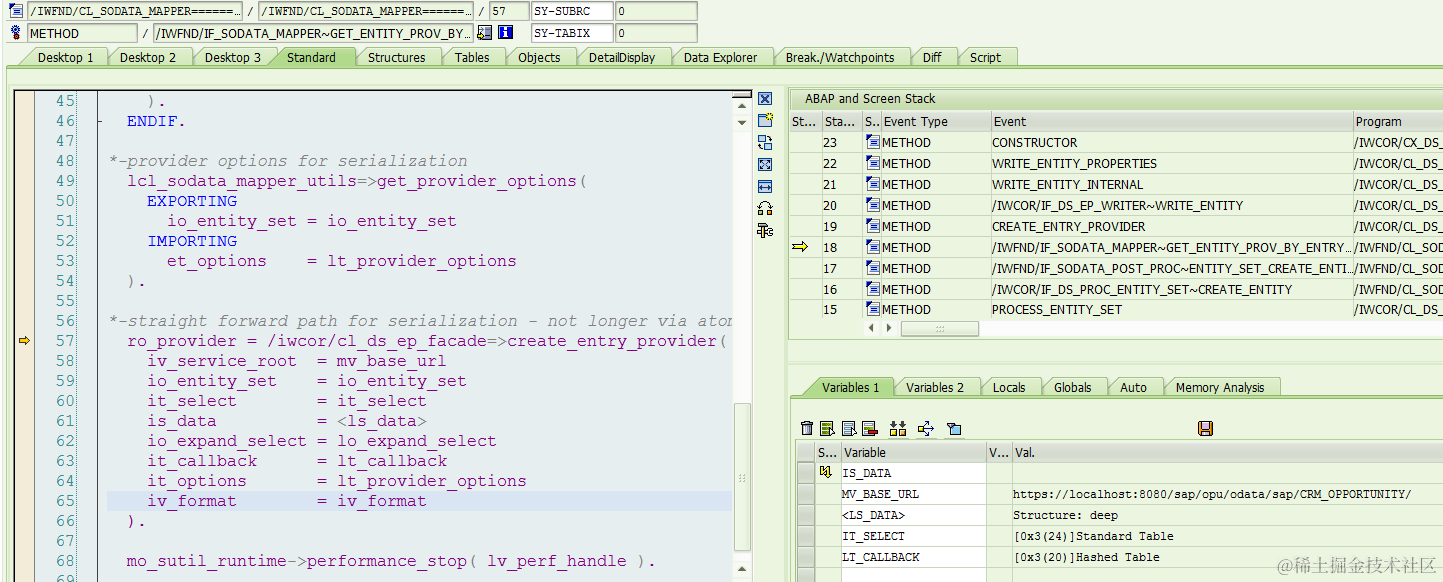Viewport: 1443px width, 582px height.
Task: Switch to Desktop 2 tab
Action: pos(147,57)
